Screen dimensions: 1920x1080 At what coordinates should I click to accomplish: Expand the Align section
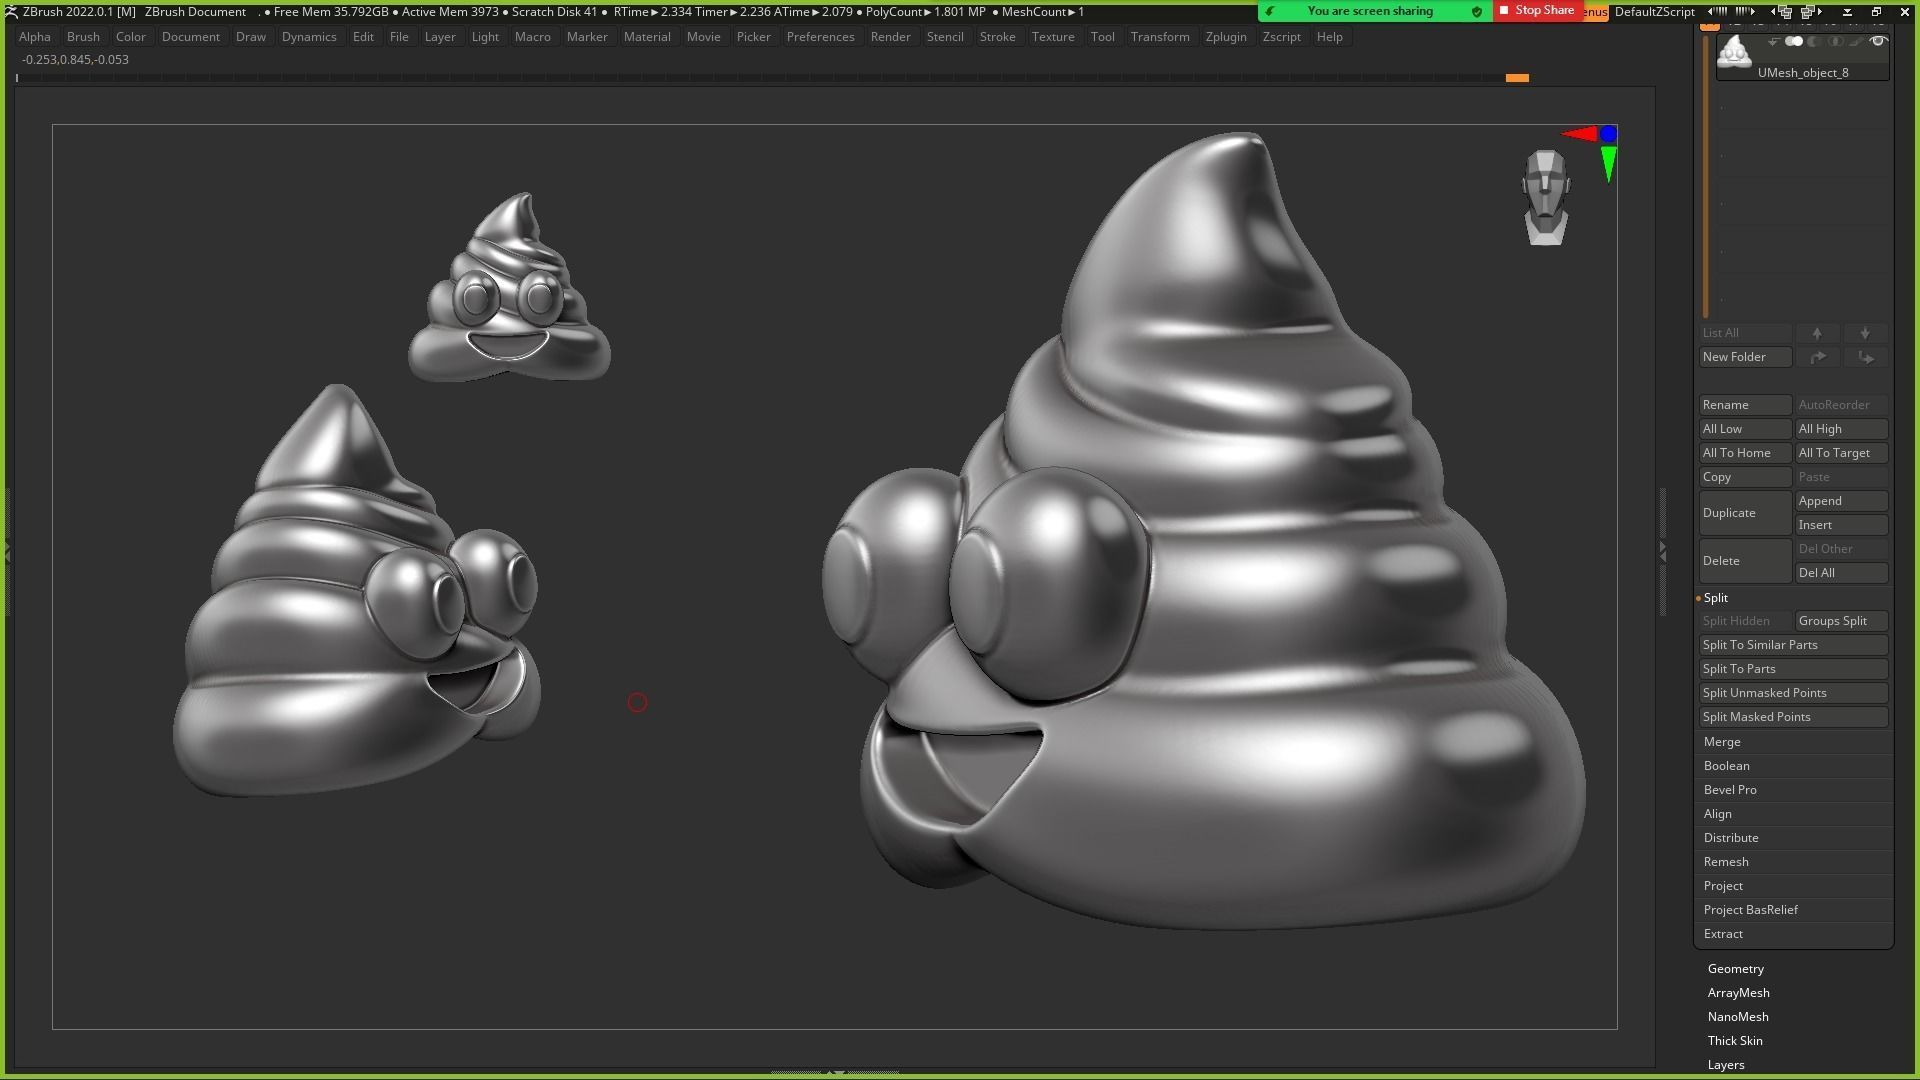pos(1717,814)
